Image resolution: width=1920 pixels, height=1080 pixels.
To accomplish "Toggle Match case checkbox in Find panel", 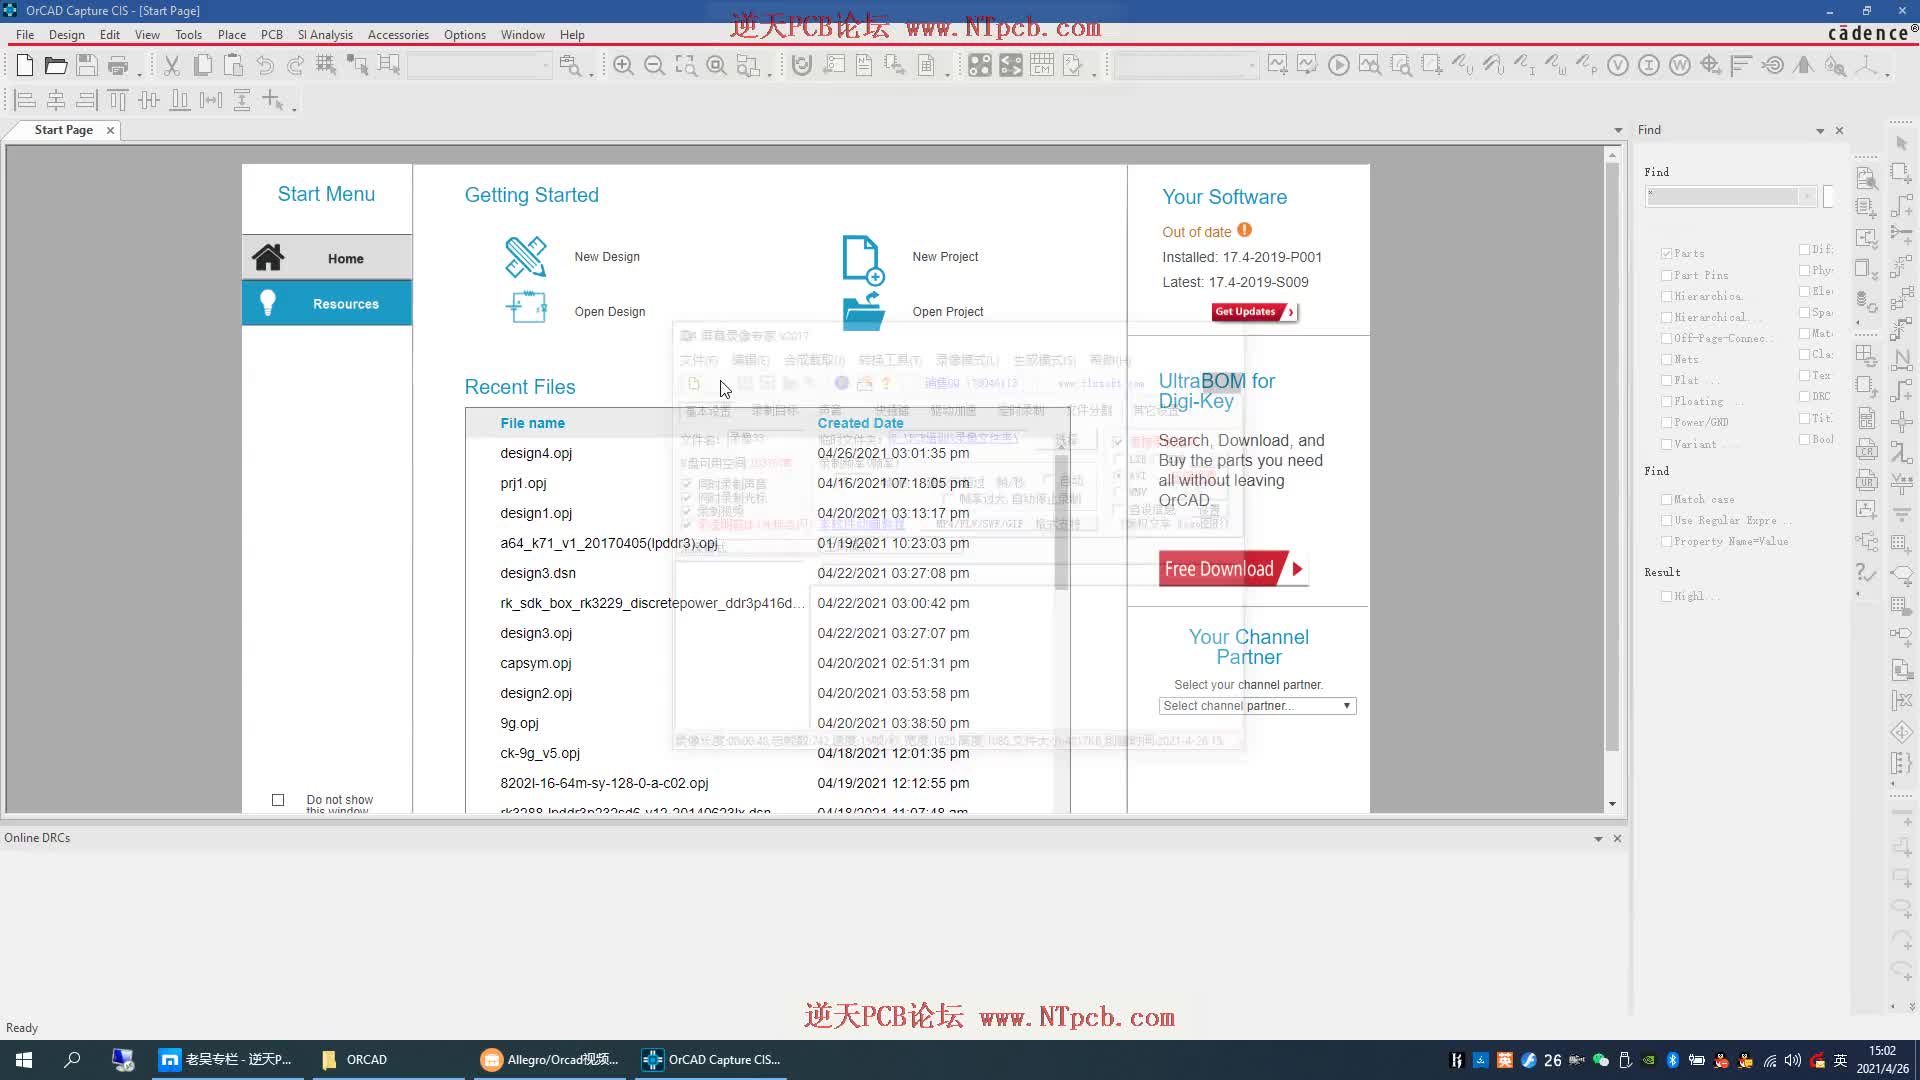I will click(1665, 498).
